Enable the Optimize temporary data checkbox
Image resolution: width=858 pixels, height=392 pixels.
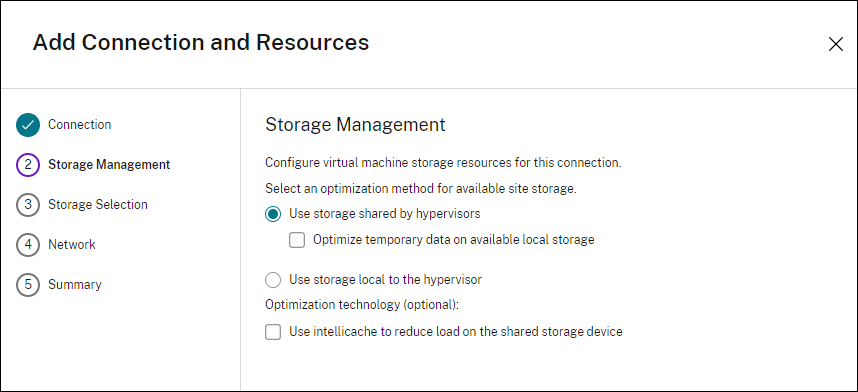(297, 240)
